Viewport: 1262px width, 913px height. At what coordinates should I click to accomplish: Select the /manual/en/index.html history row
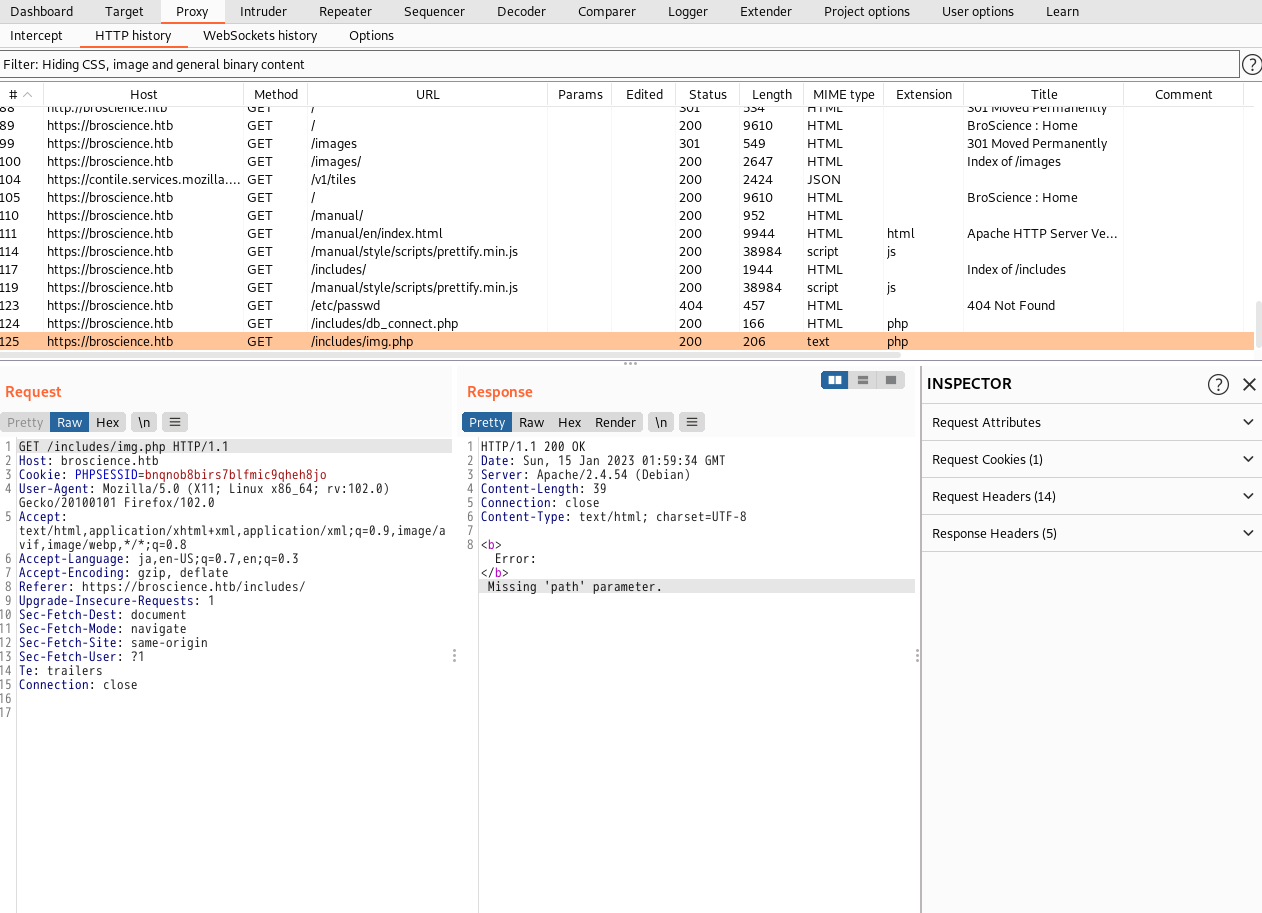pos(627,233)
